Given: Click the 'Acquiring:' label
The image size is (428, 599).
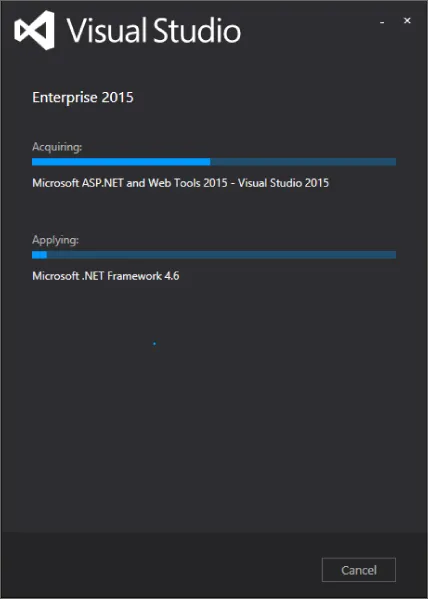Looking at the screenshot, I should tap(57, 147).
